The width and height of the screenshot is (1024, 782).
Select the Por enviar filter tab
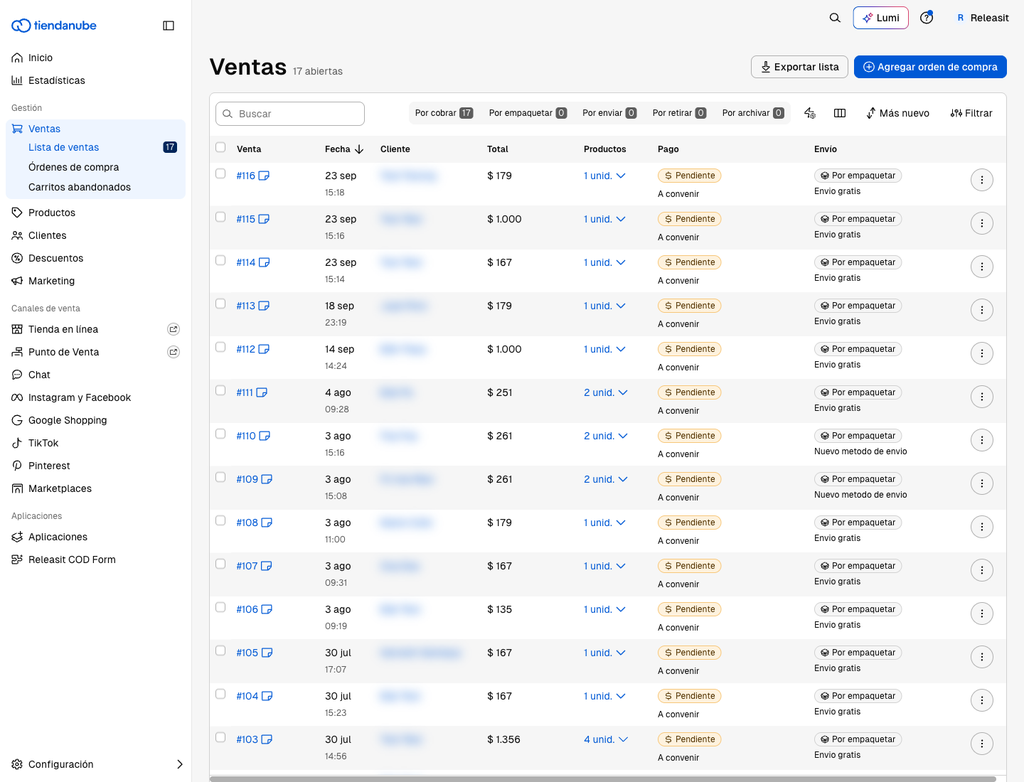tap(609, 113)
